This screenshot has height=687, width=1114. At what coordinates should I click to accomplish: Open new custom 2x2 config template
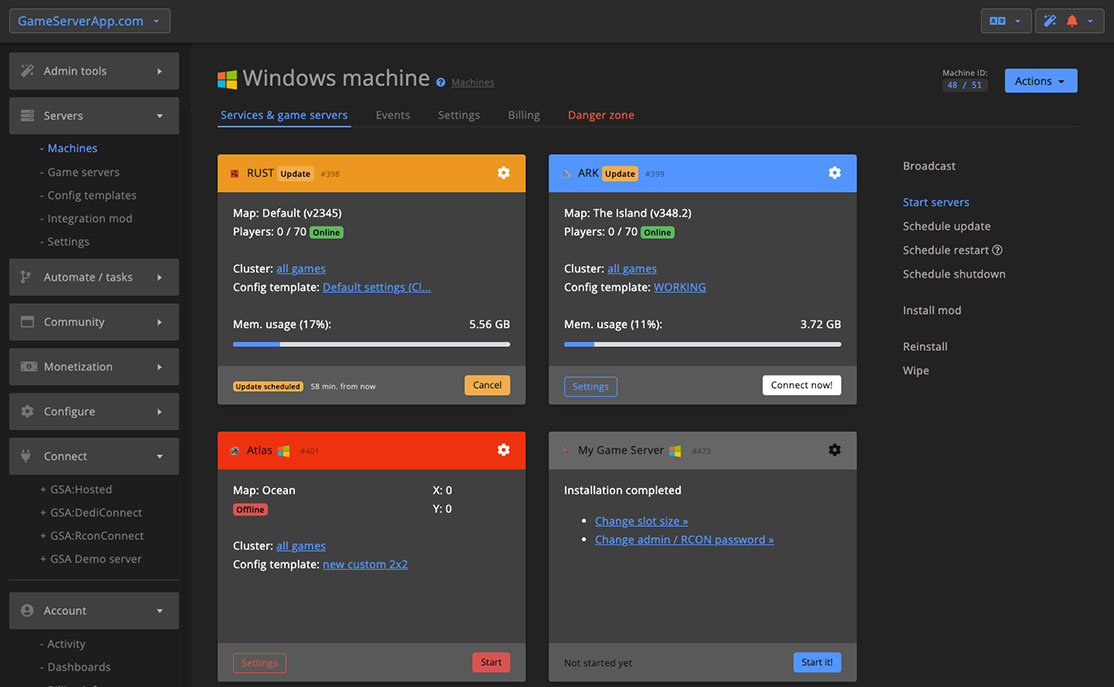(365, 564)
